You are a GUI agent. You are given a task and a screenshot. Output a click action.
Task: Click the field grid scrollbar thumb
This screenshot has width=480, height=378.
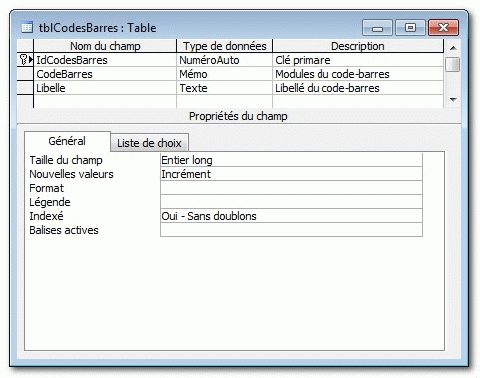453,64
